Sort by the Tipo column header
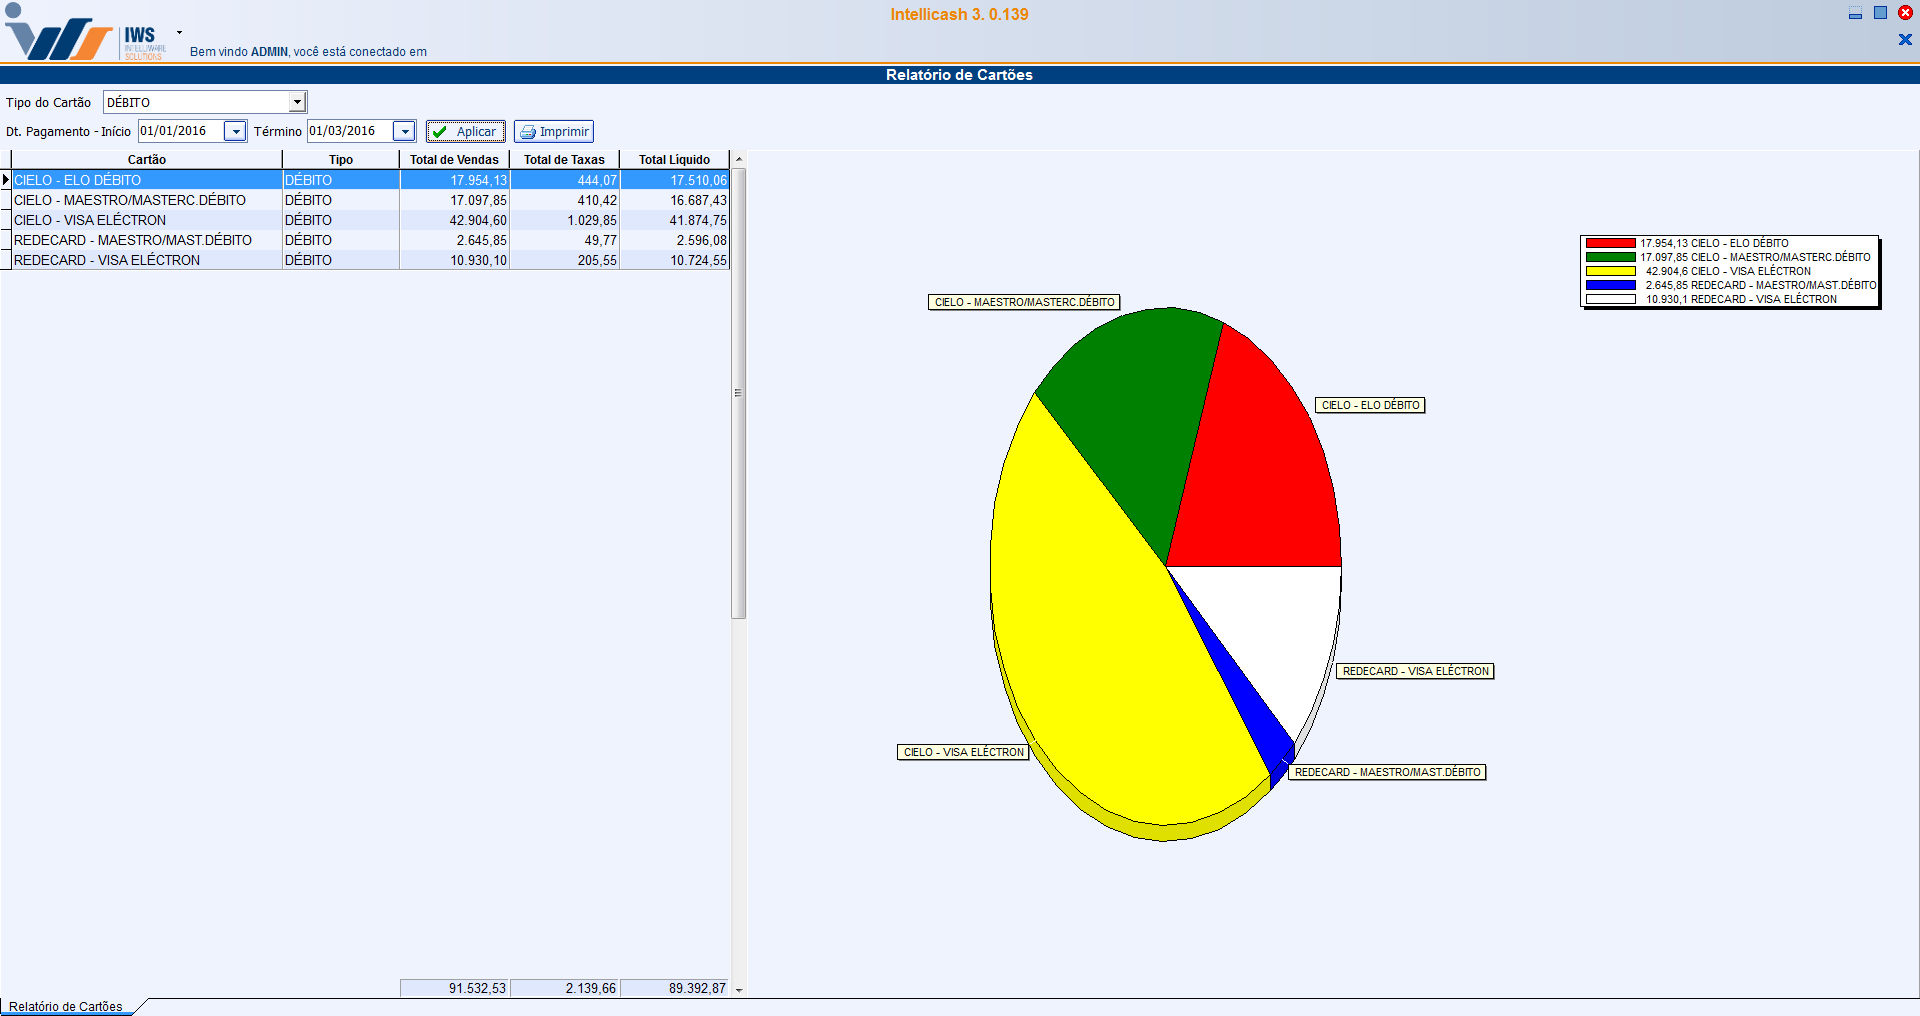Viewport: 1920px width, 1016px height. [x=341, y=159]
